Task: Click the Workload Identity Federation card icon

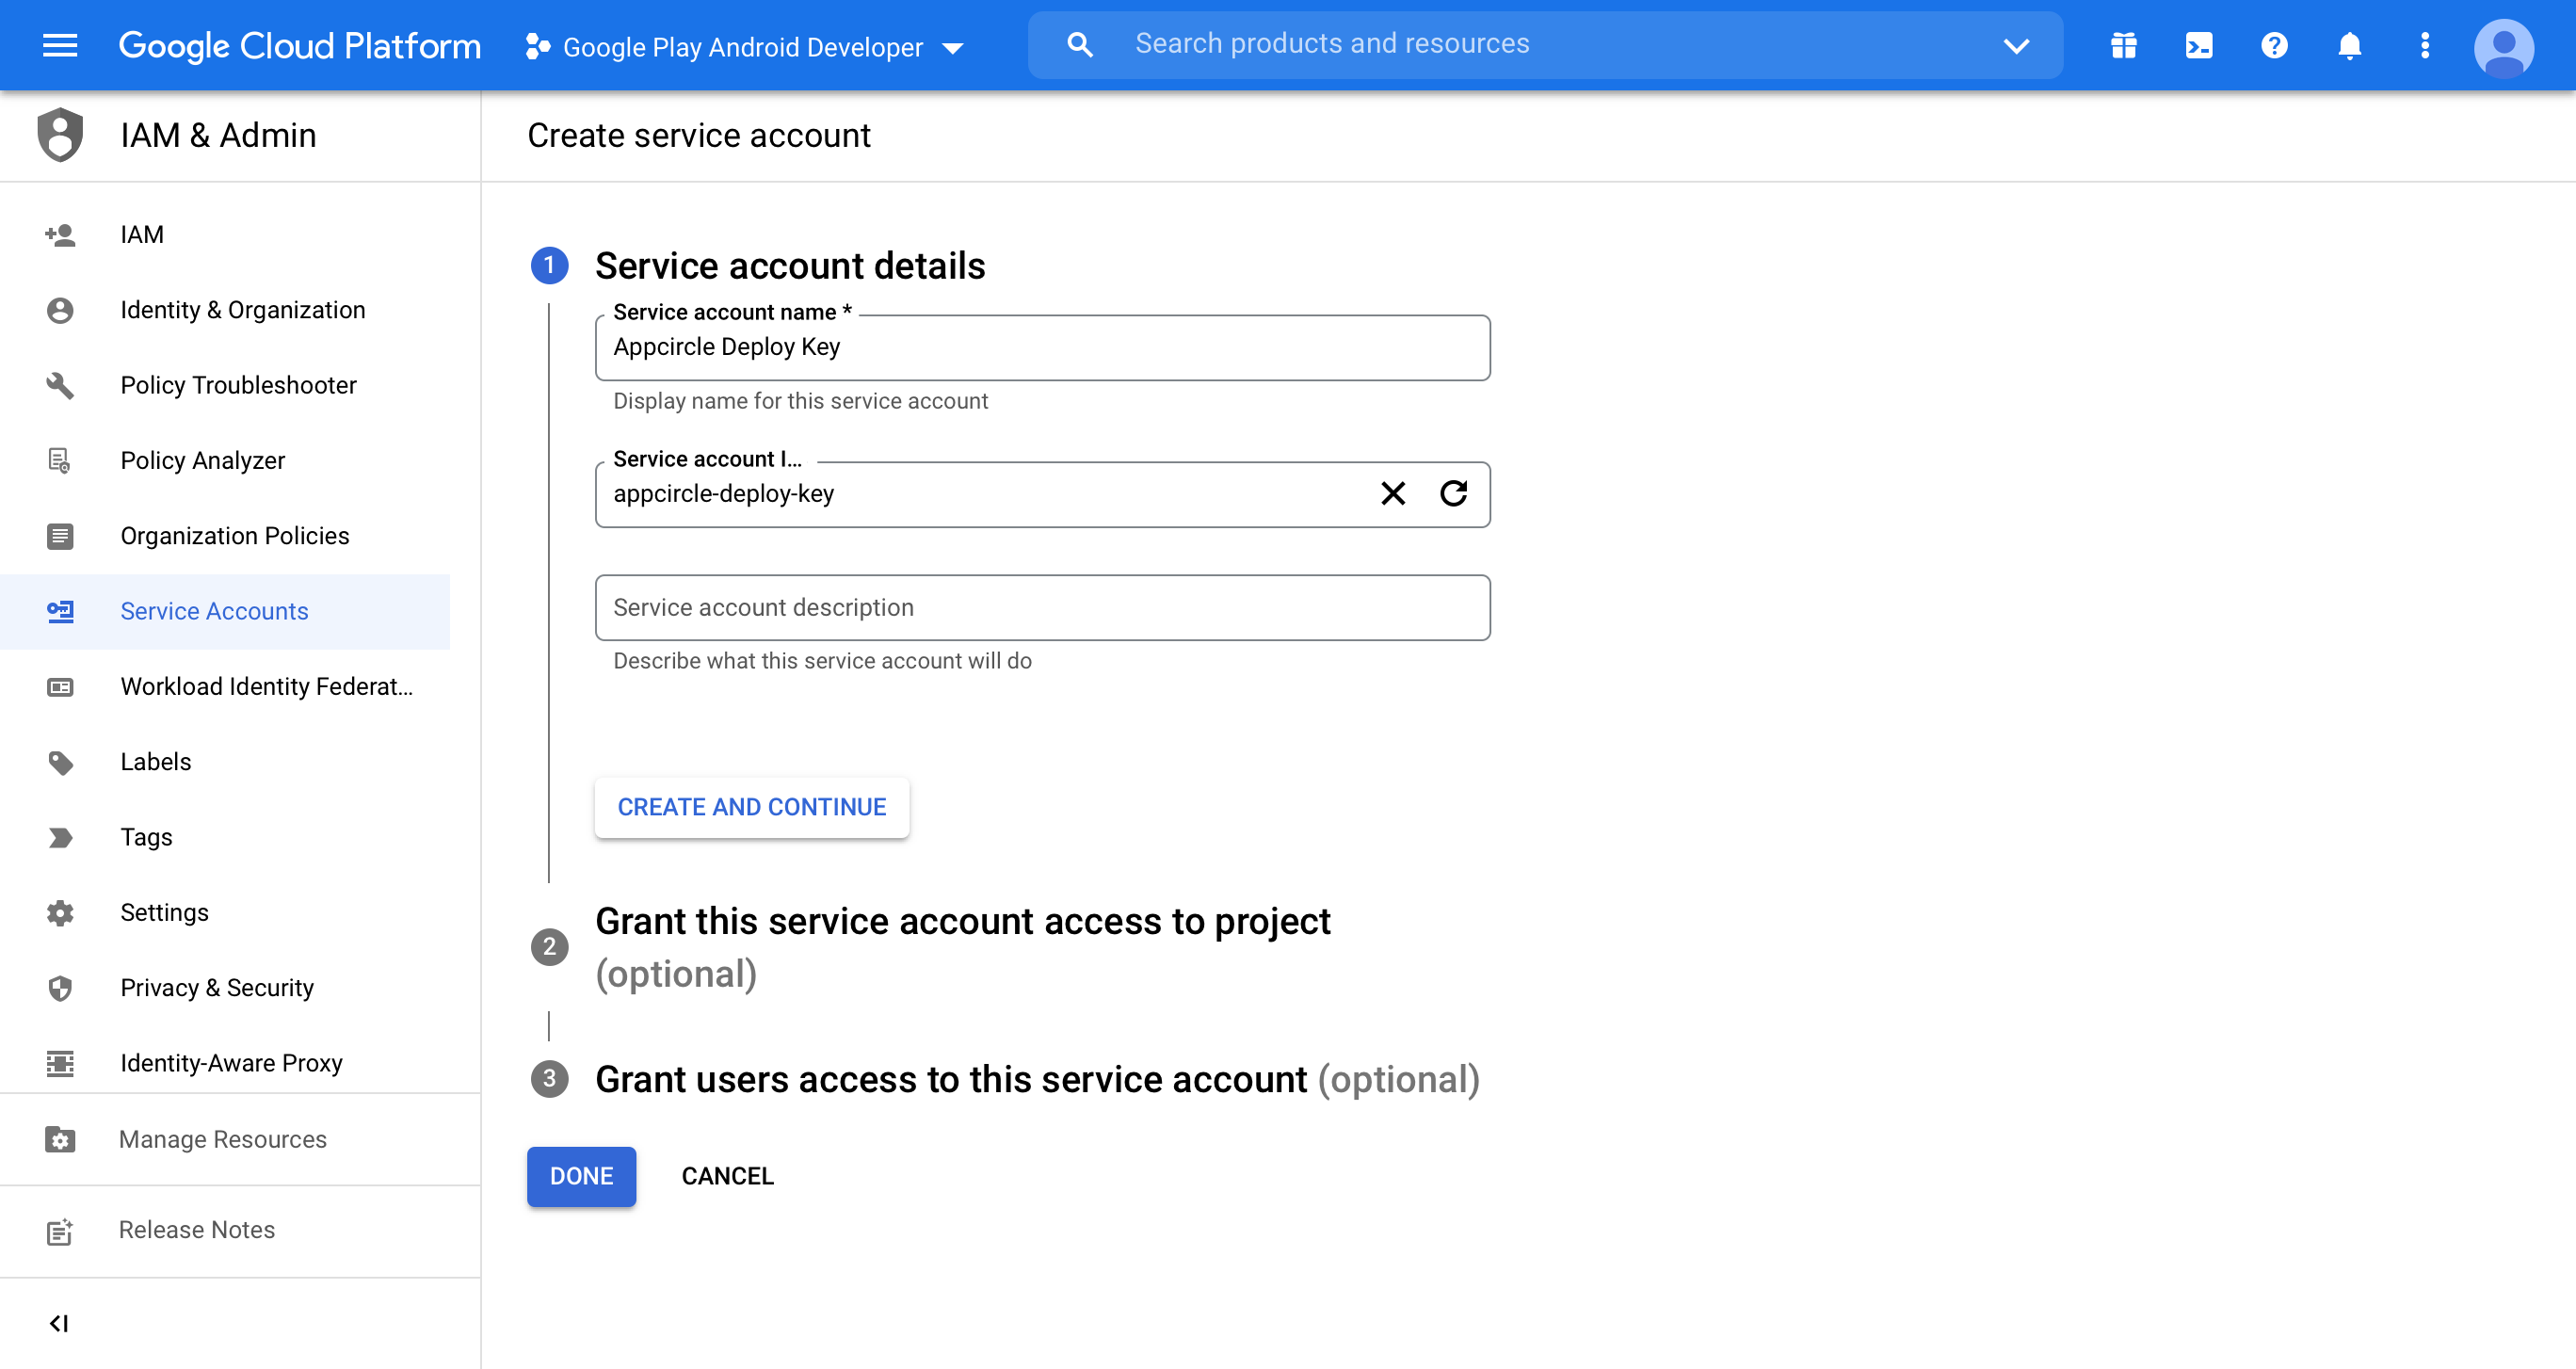Action: click(60, 687)
